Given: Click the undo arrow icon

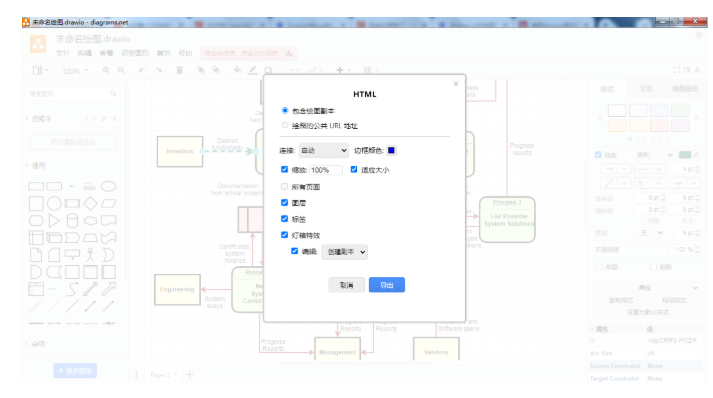Looking at the screenshot, I should 142,70.
